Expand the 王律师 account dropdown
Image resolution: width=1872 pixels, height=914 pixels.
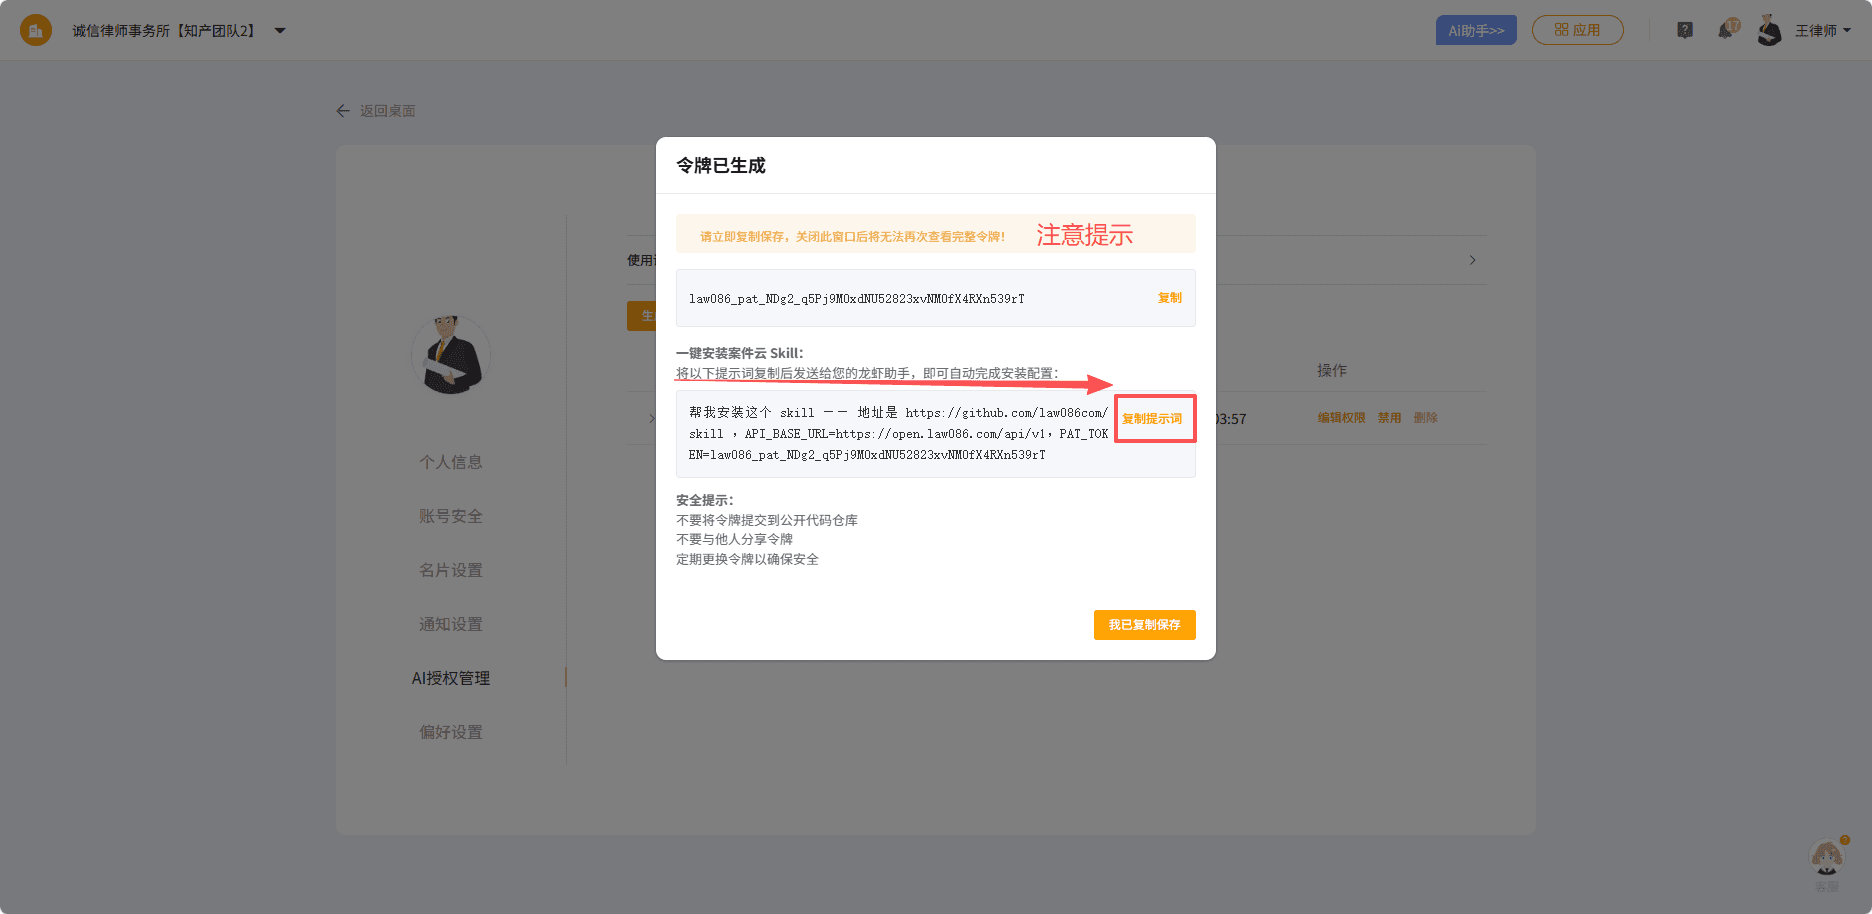point(1823,31)
